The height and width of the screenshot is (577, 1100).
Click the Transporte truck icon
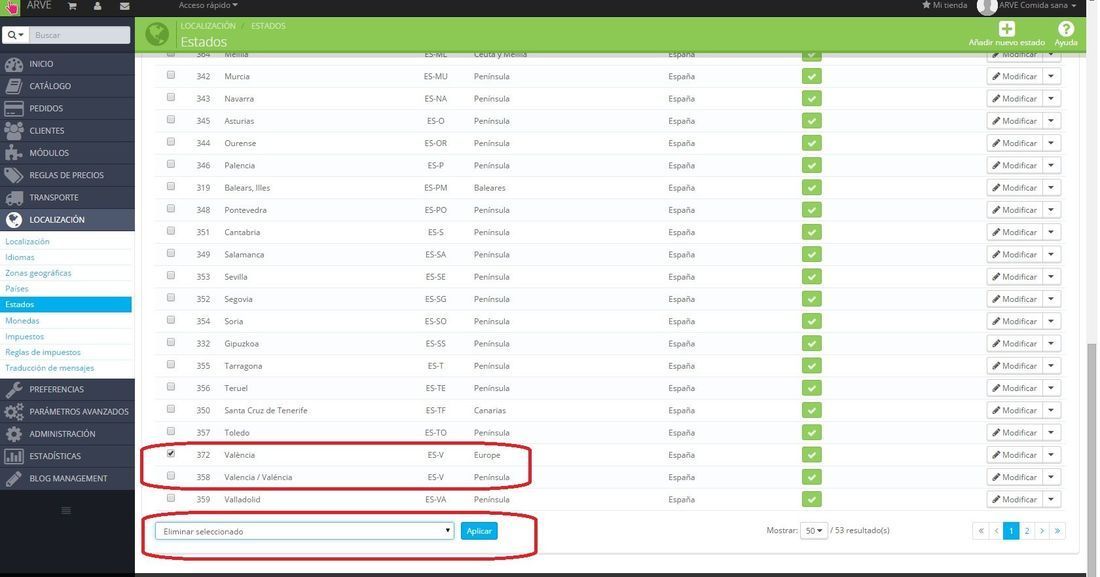[14, 198]
